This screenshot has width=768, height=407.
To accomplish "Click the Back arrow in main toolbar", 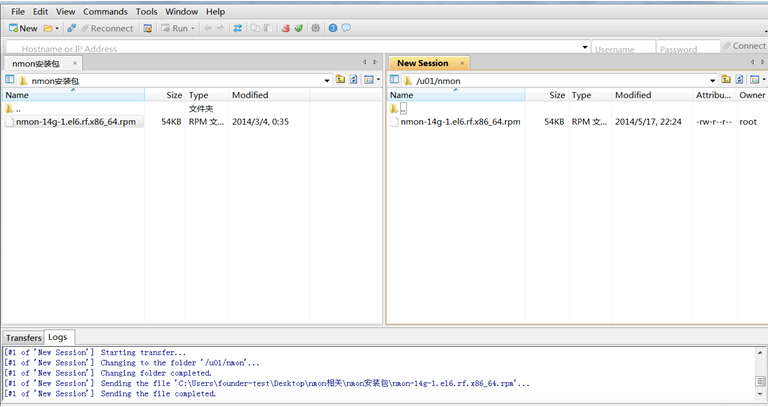I will click(x=208, y=28).
